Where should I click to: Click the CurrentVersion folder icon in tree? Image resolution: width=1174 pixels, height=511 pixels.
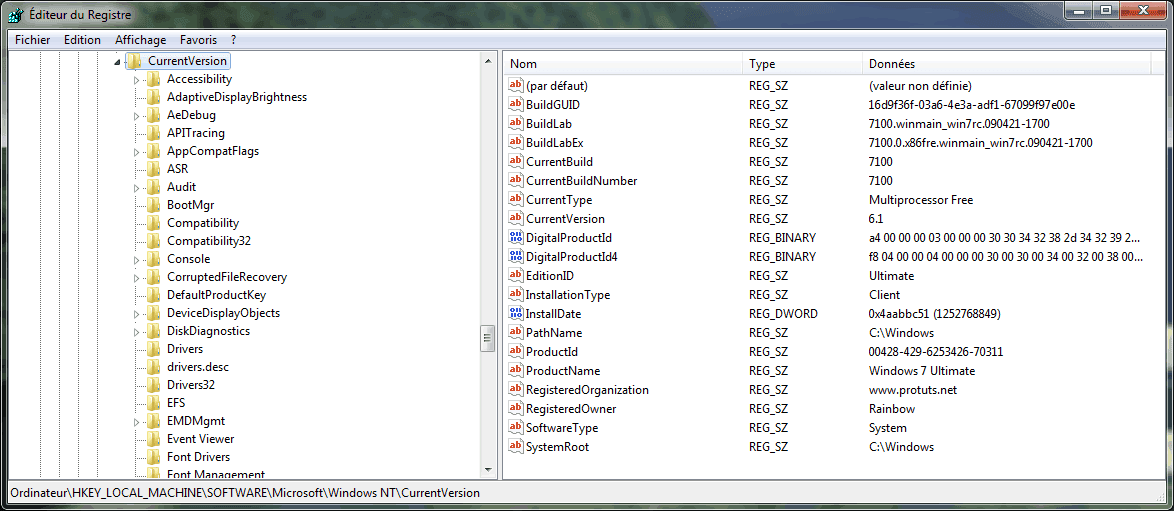(x=134, y=61)
